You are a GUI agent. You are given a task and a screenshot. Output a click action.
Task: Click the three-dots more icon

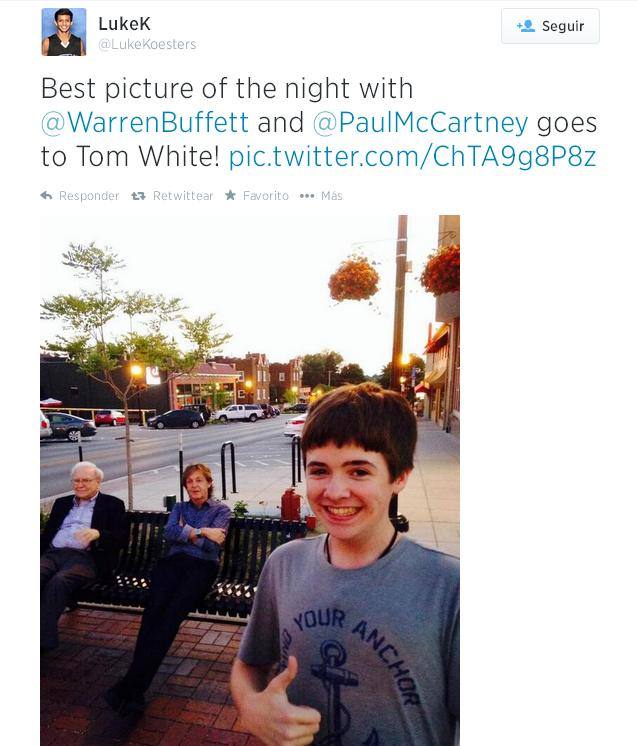(x=307, y=196)
